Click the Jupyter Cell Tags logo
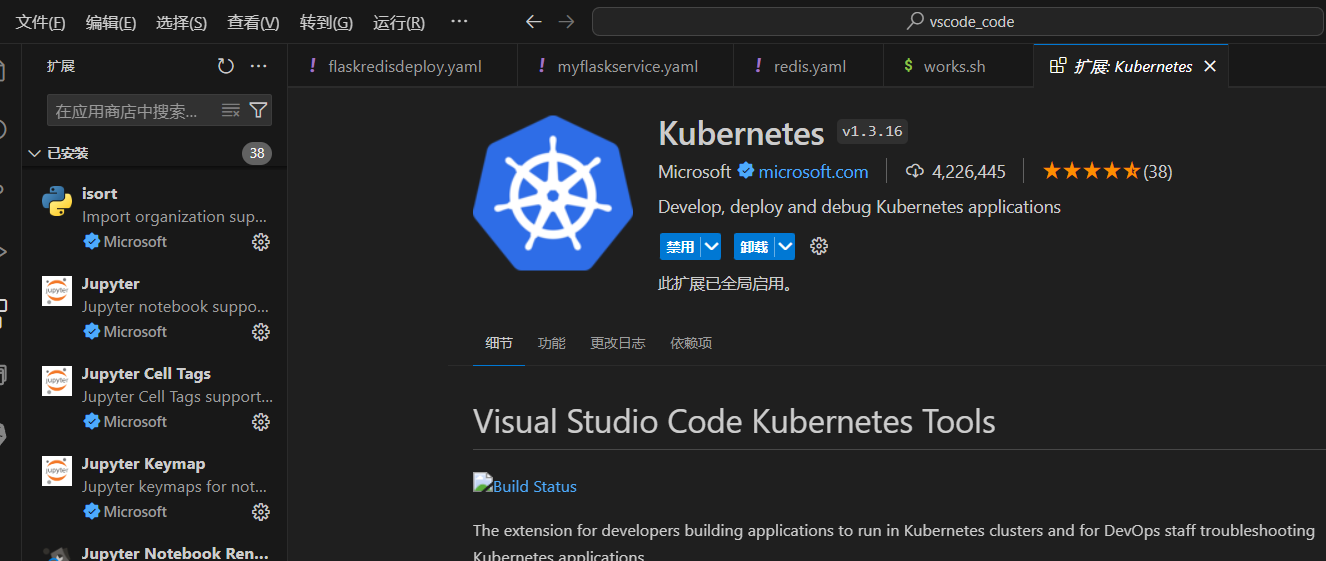Screen dimensions: 1326x561 57,381
